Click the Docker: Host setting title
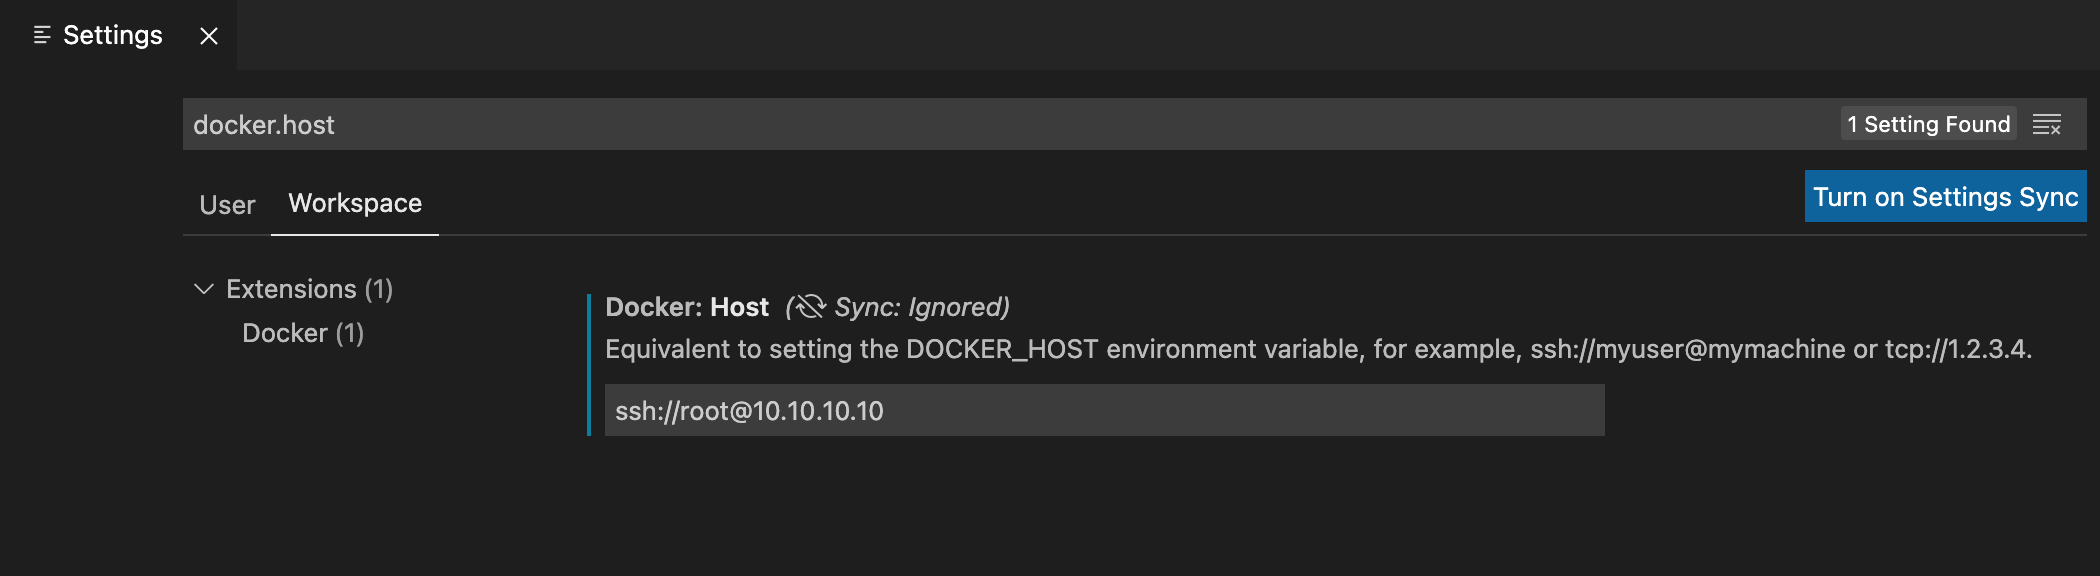2100x576 pixels. coord(687,307)
